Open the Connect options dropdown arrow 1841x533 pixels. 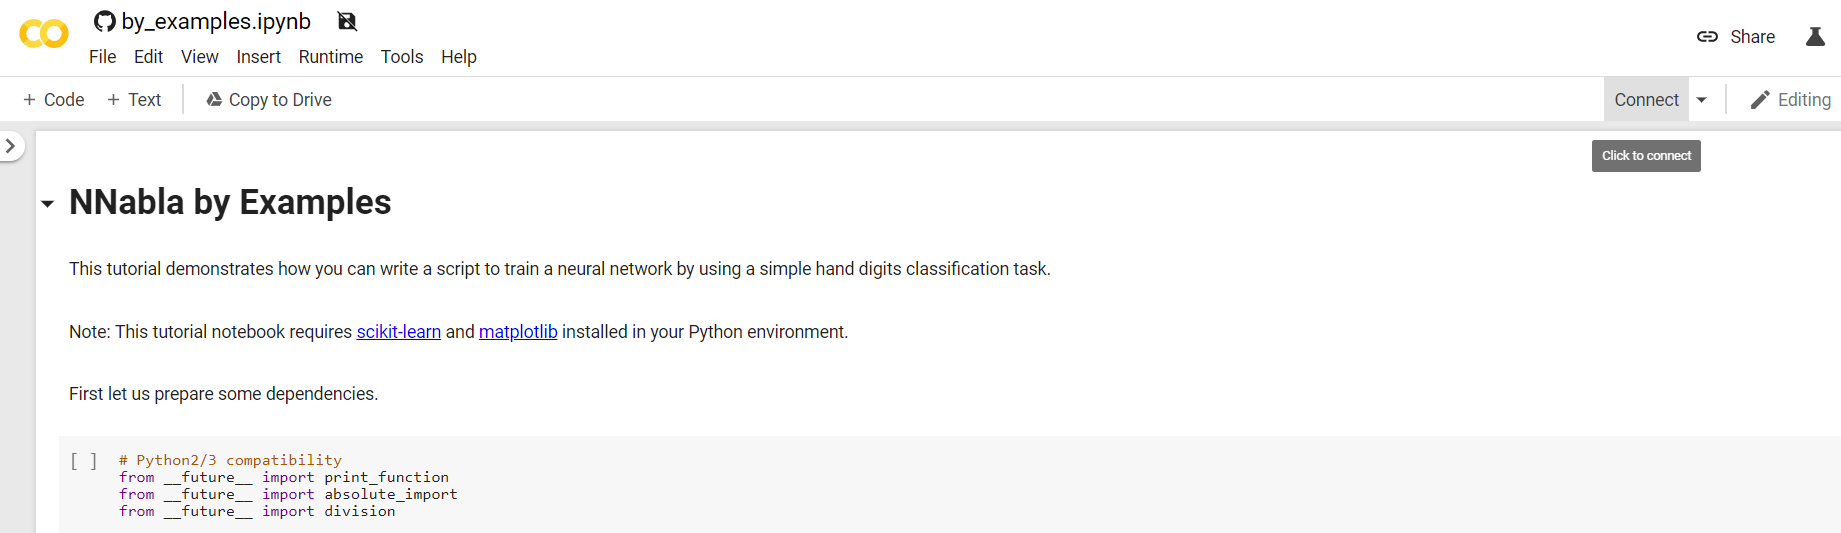(x=1702, y=100)
